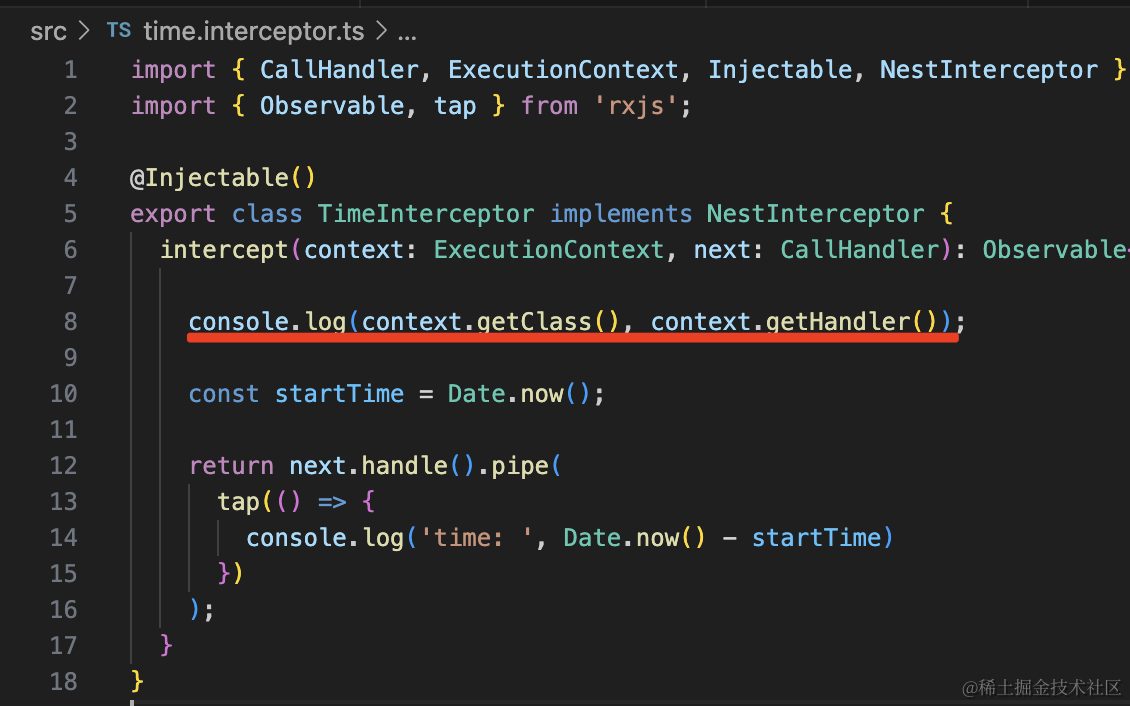This screenshot has height=706, width=1130.
Task: Place cursor on the startTime declaration on line 10
Action: click(x=339, y=394)
